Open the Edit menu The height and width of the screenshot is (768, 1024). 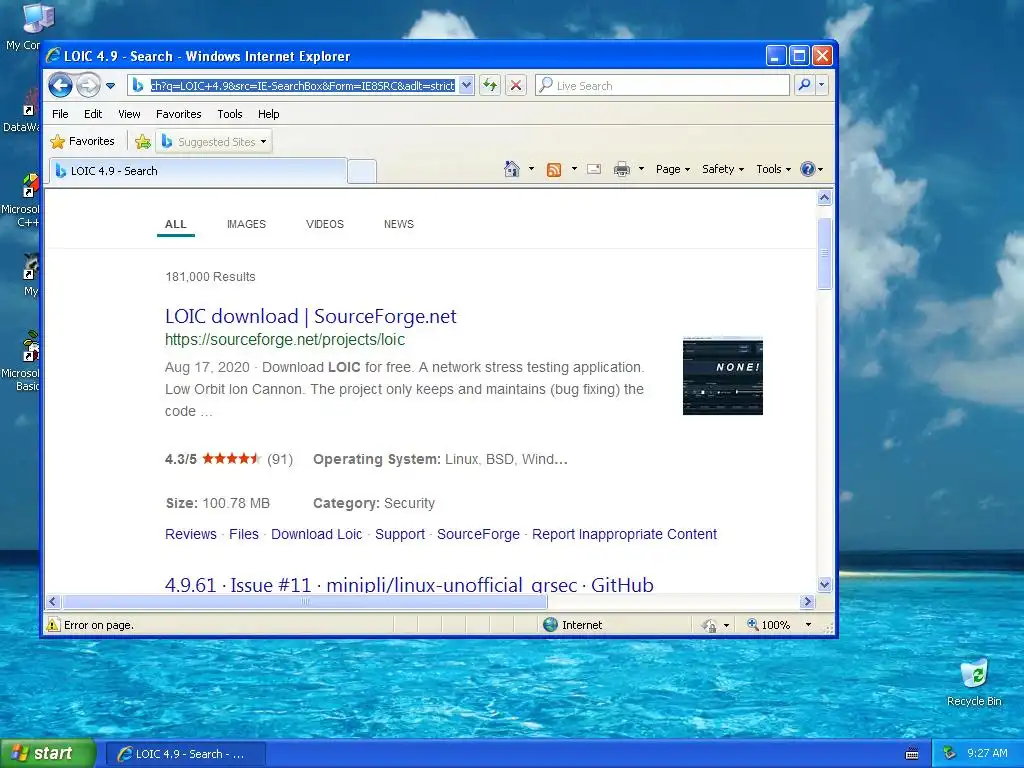click(93, 114)
